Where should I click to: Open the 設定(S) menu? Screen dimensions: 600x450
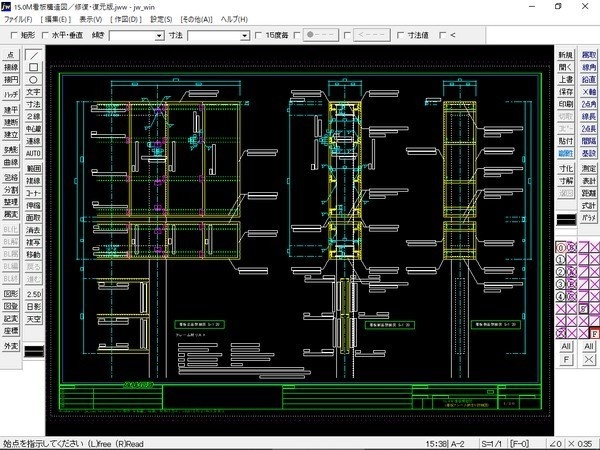click(x=161, y=19)
